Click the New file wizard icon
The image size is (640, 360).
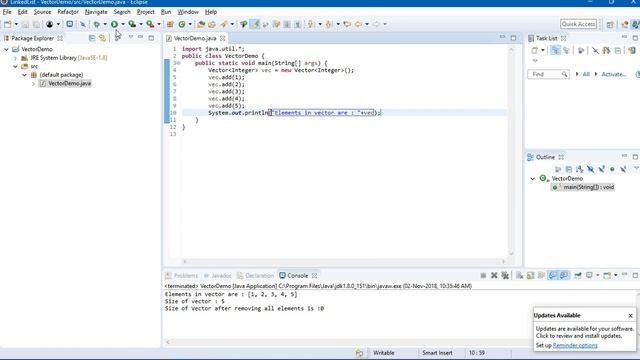click(7, 24)
